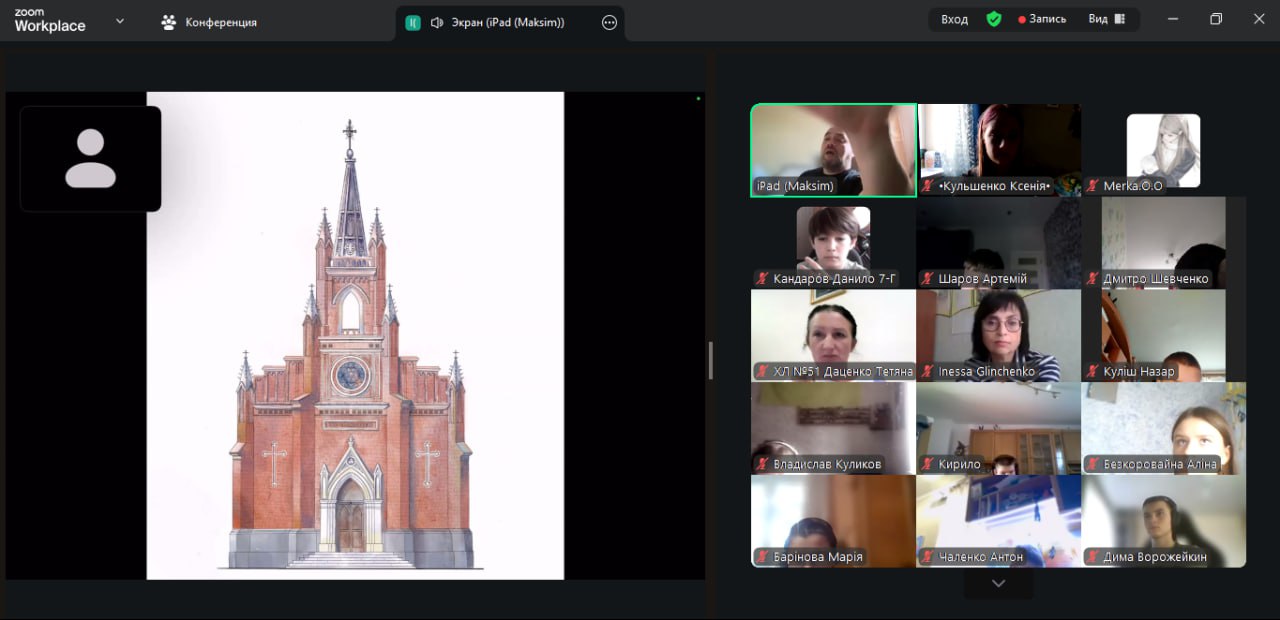Expand the Zoom Workplace dropdown arrow
This screenshot has height=620, width=1280.
[120, 21]
